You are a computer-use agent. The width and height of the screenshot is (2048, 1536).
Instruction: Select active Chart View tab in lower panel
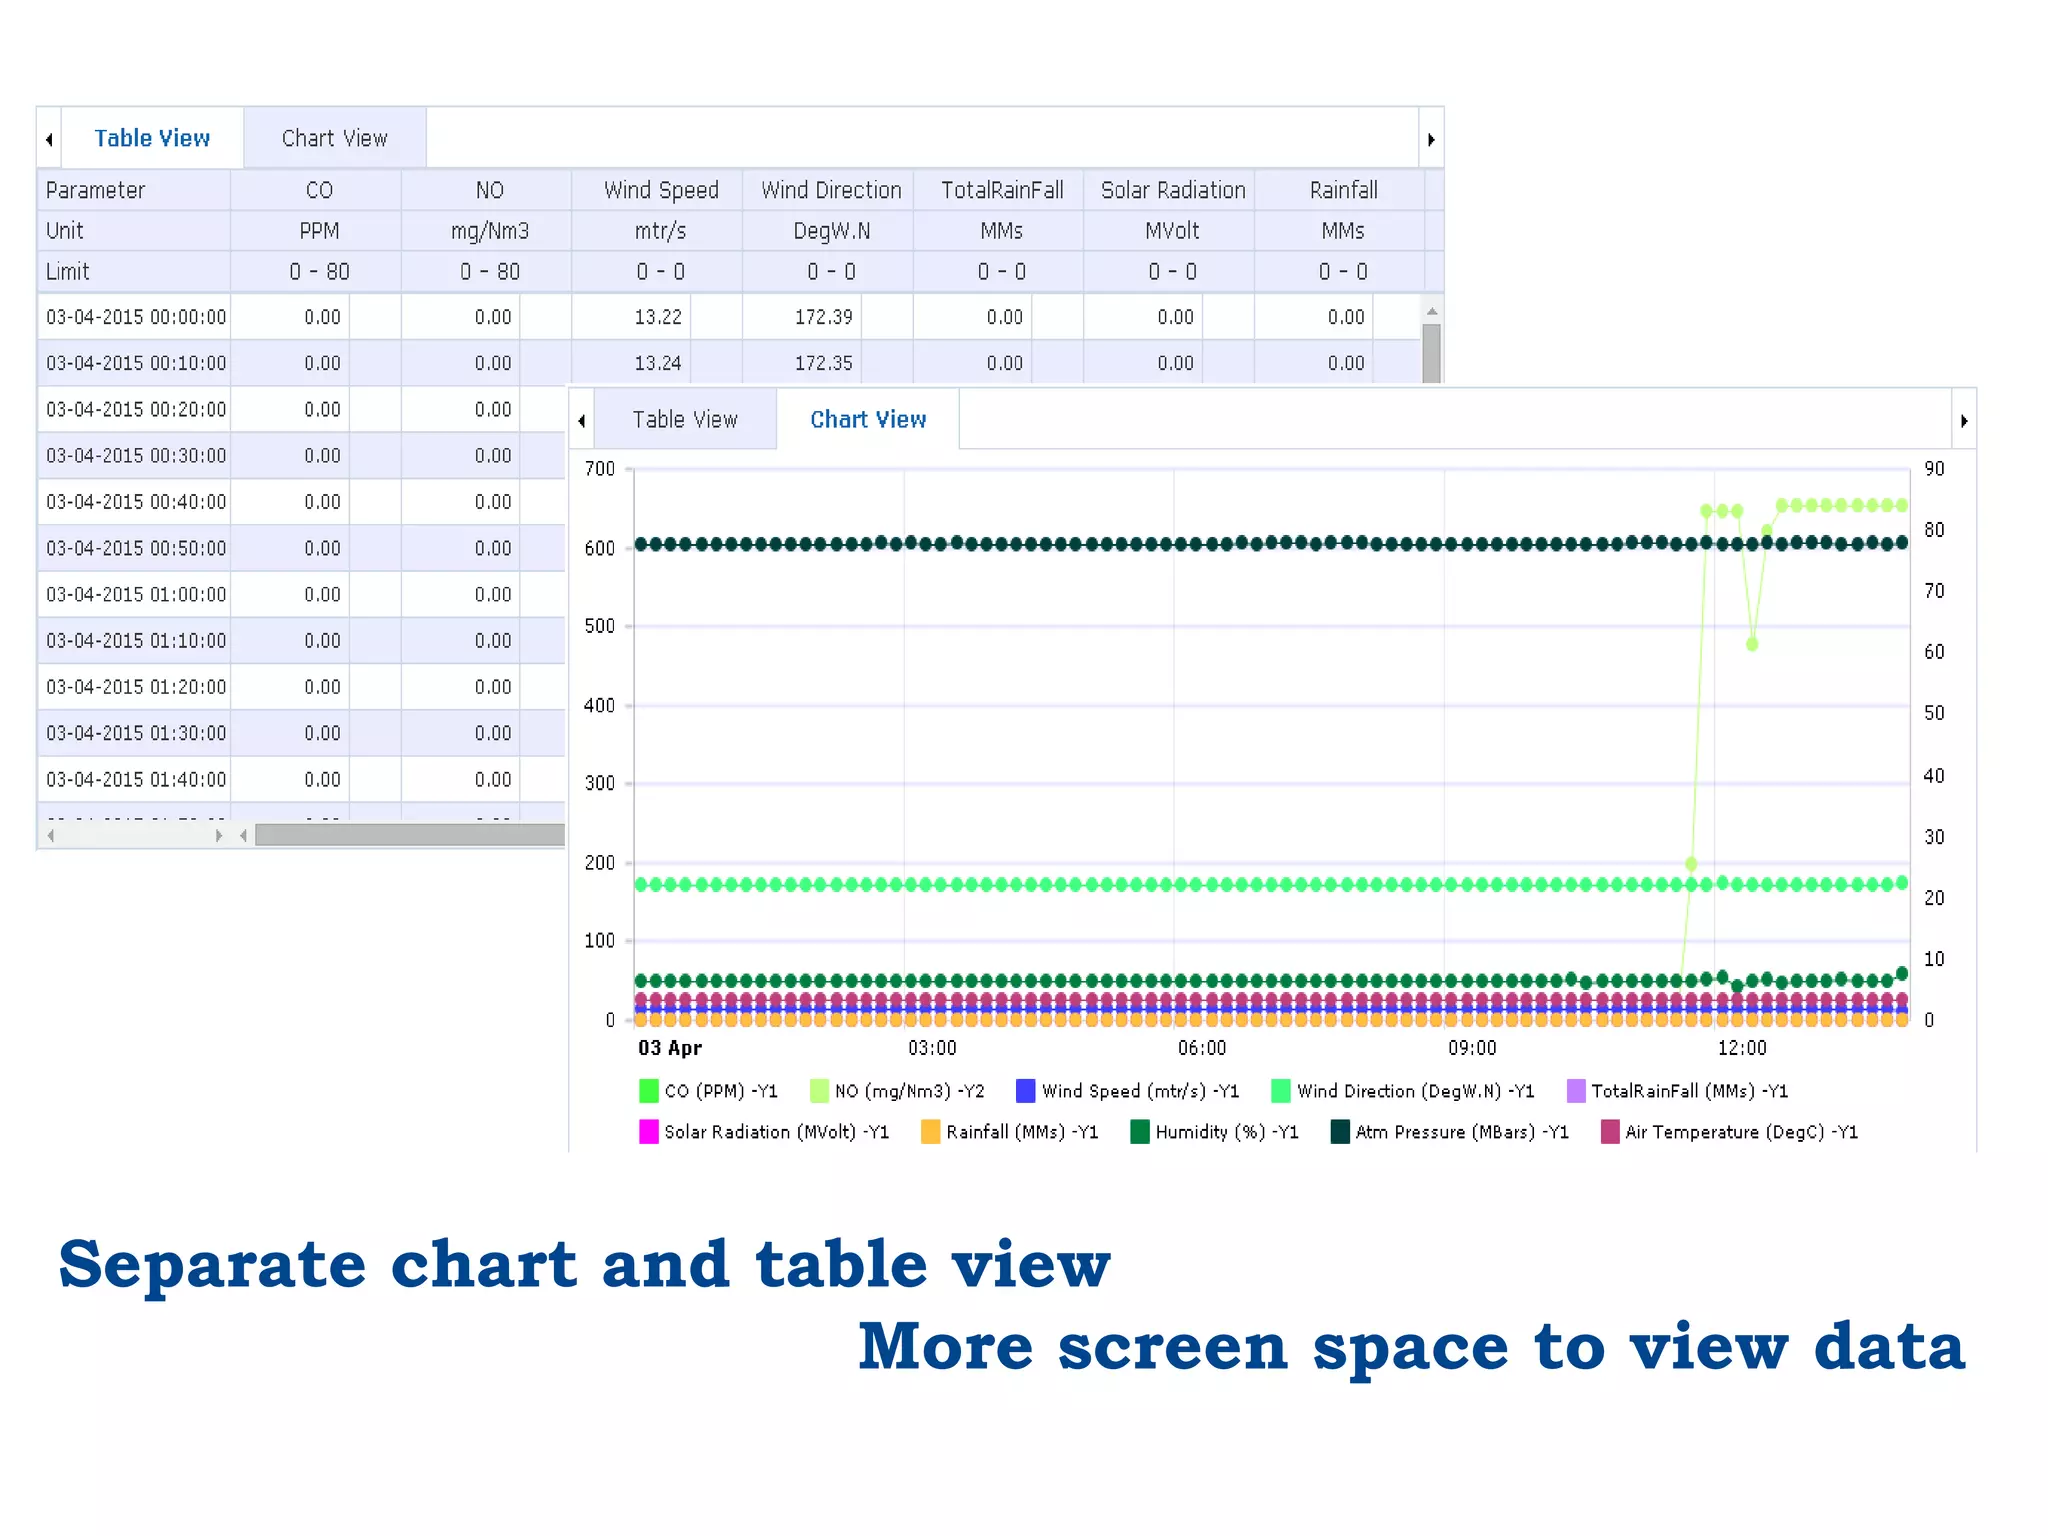(868, 420)
